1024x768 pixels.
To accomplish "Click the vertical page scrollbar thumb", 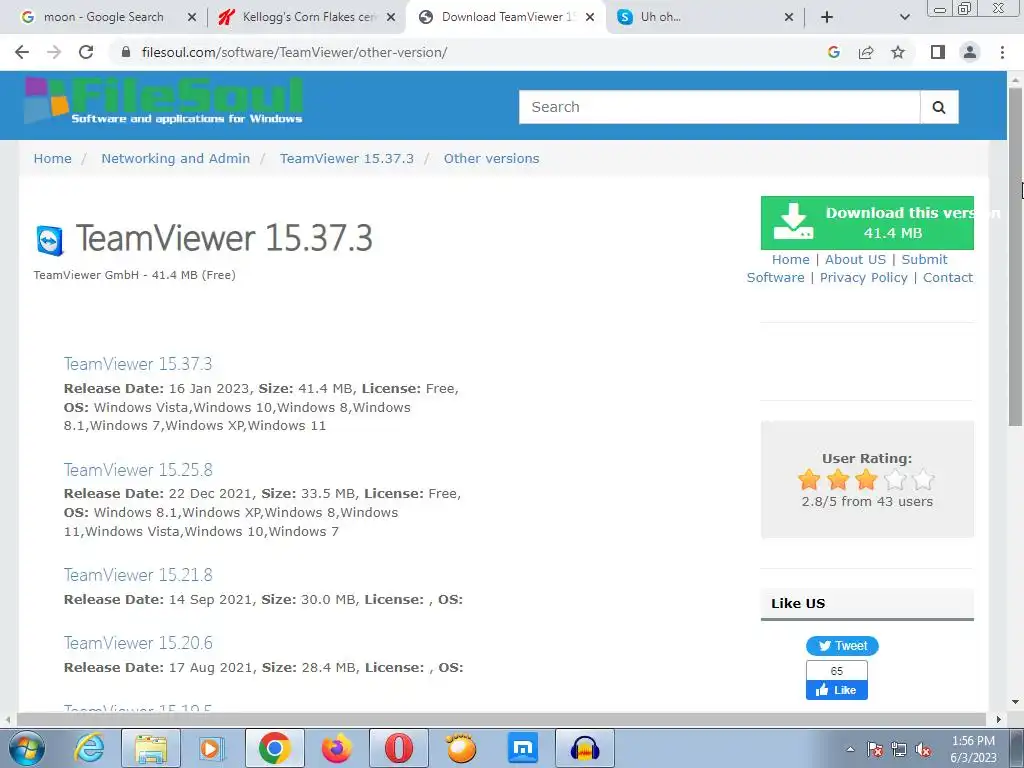I will coord(1015,257).
